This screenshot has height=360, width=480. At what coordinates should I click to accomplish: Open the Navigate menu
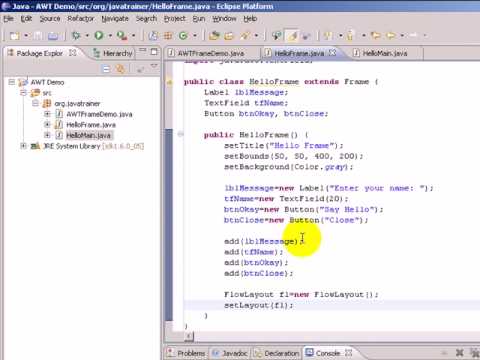click(115, 19)
